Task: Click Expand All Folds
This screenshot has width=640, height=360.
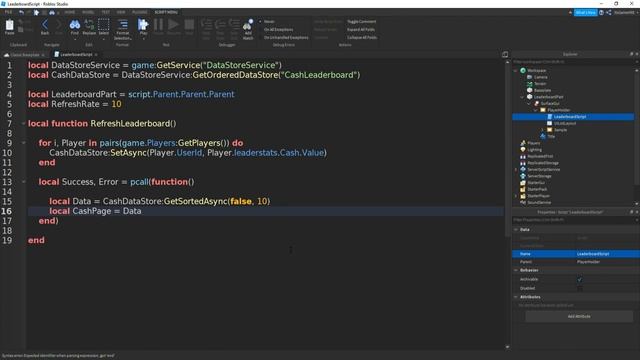Action: click(361, 29)
